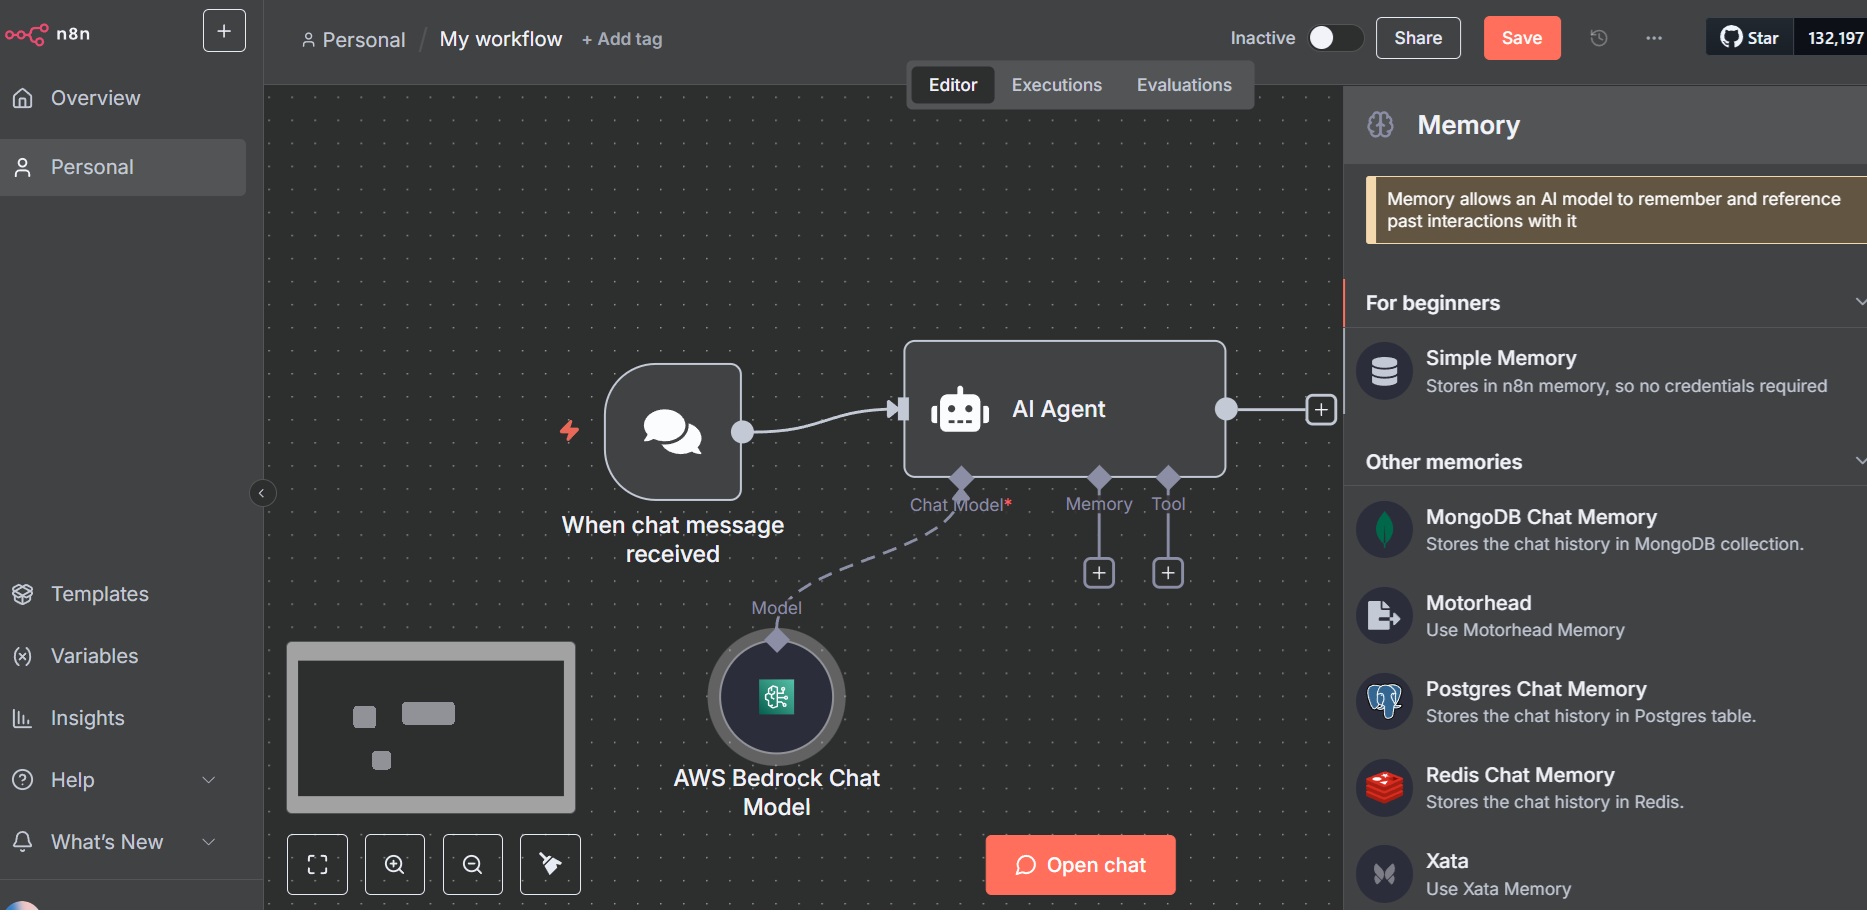Image resolution: width=1867 pixels, height=914 pixels.
Task: Click the fit to view button
Action: (317, 864)
